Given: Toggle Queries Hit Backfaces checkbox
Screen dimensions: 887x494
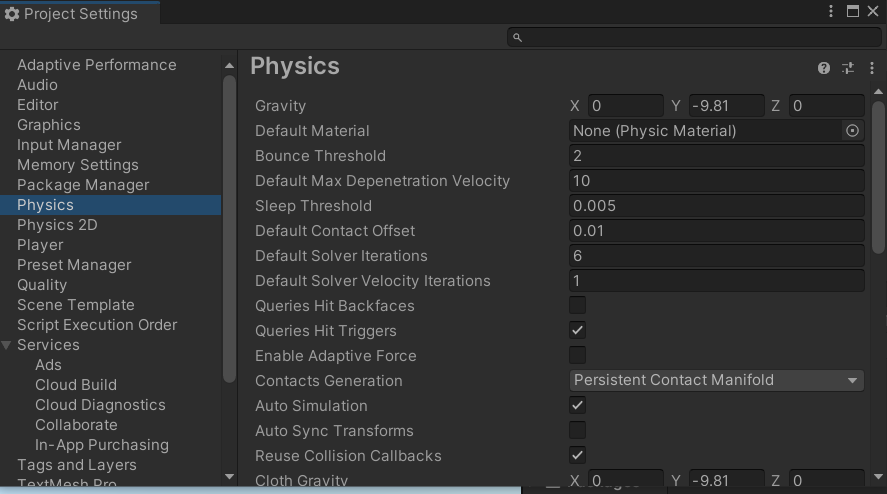Looking at the screenshot, I should (578, 306).
